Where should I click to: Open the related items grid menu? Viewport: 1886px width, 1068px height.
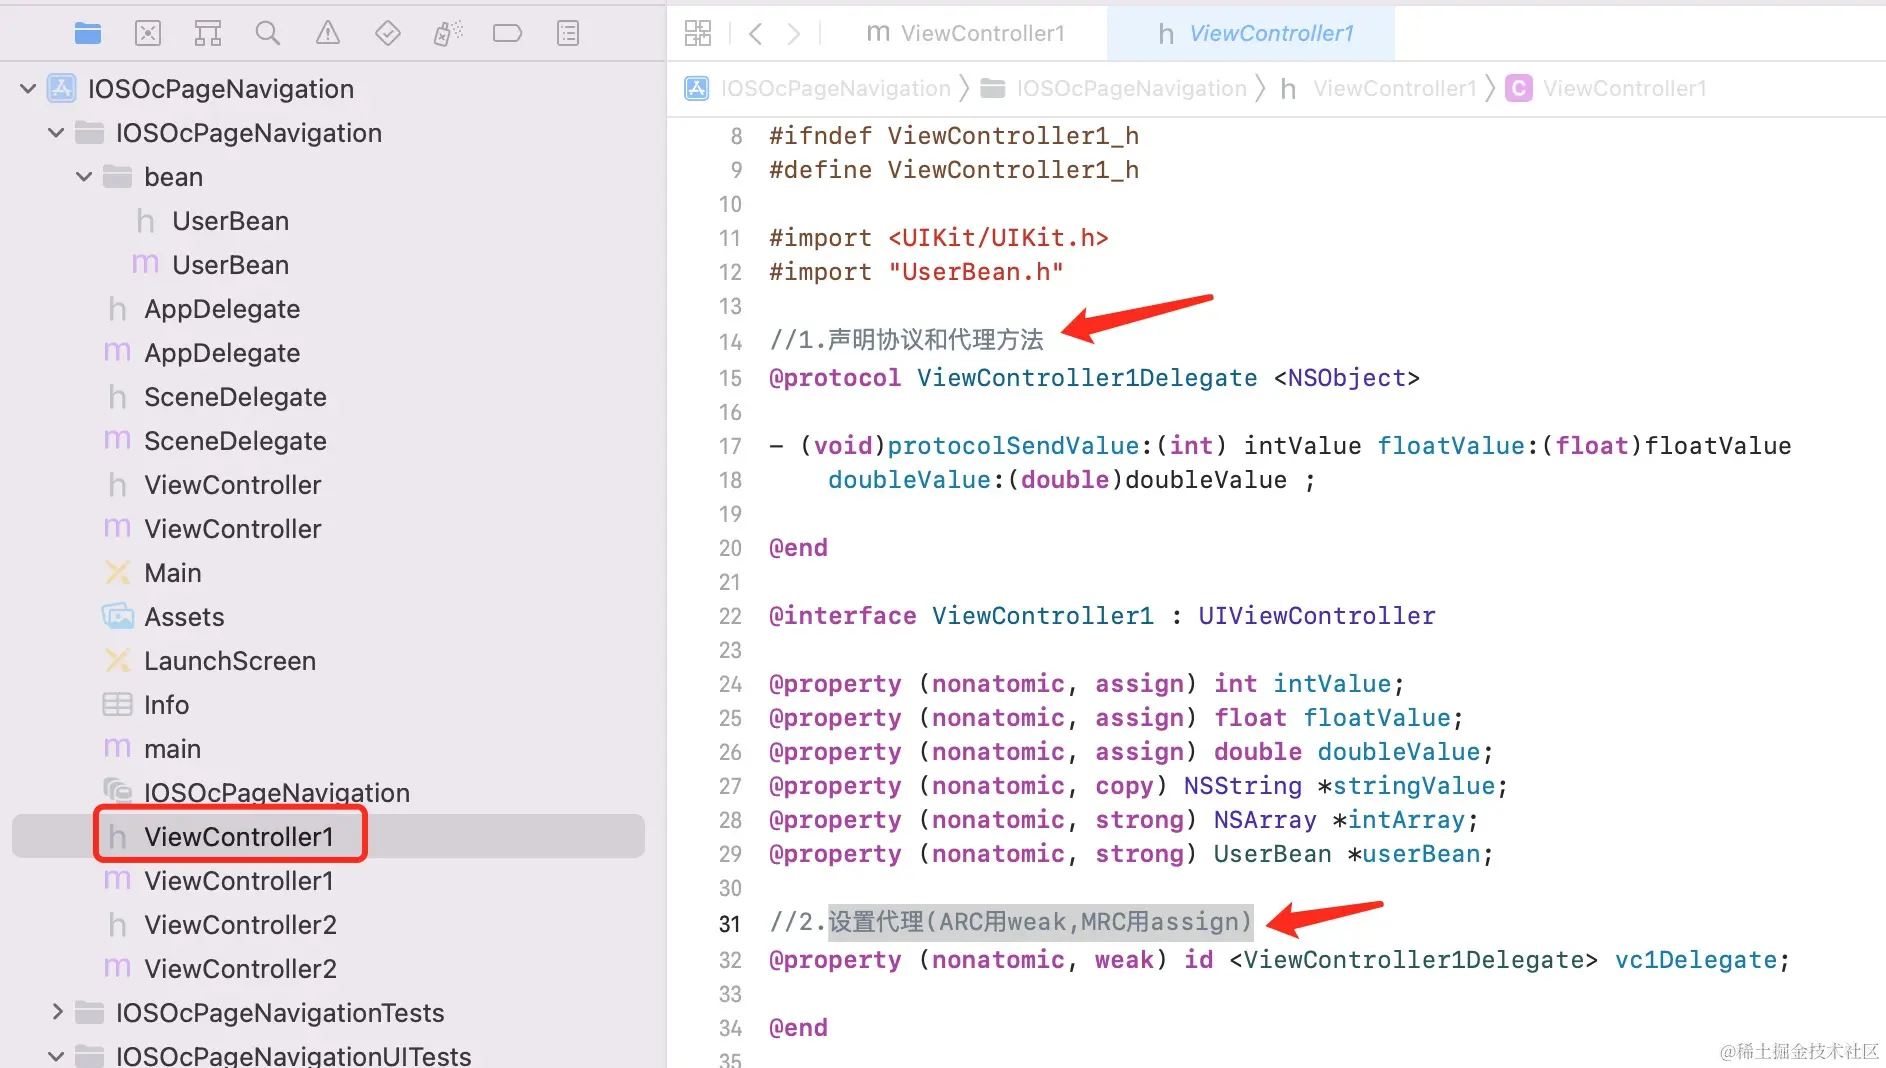[x=698, y=33]
